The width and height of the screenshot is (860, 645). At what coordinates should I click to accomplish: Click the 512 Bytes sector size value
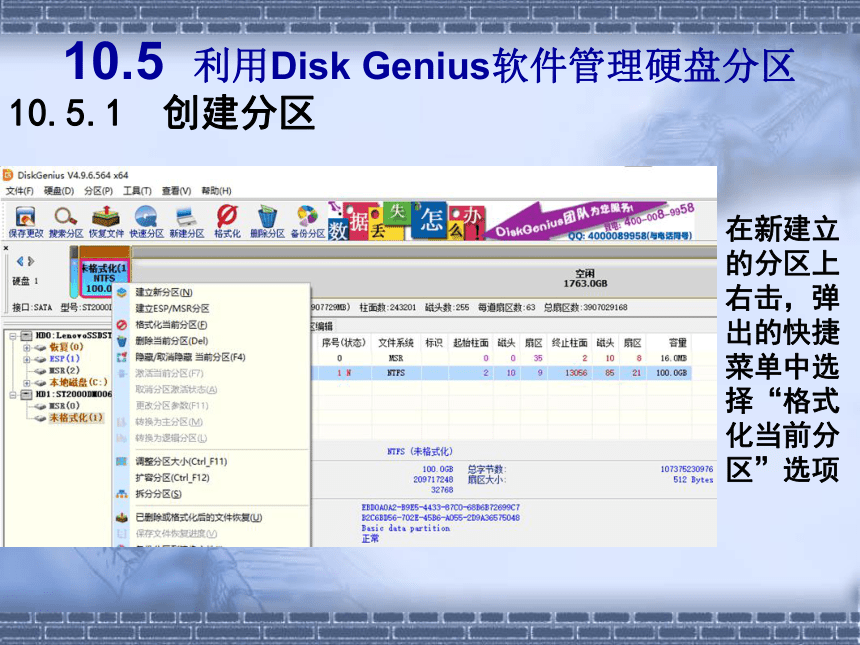[x=693, y=480]
